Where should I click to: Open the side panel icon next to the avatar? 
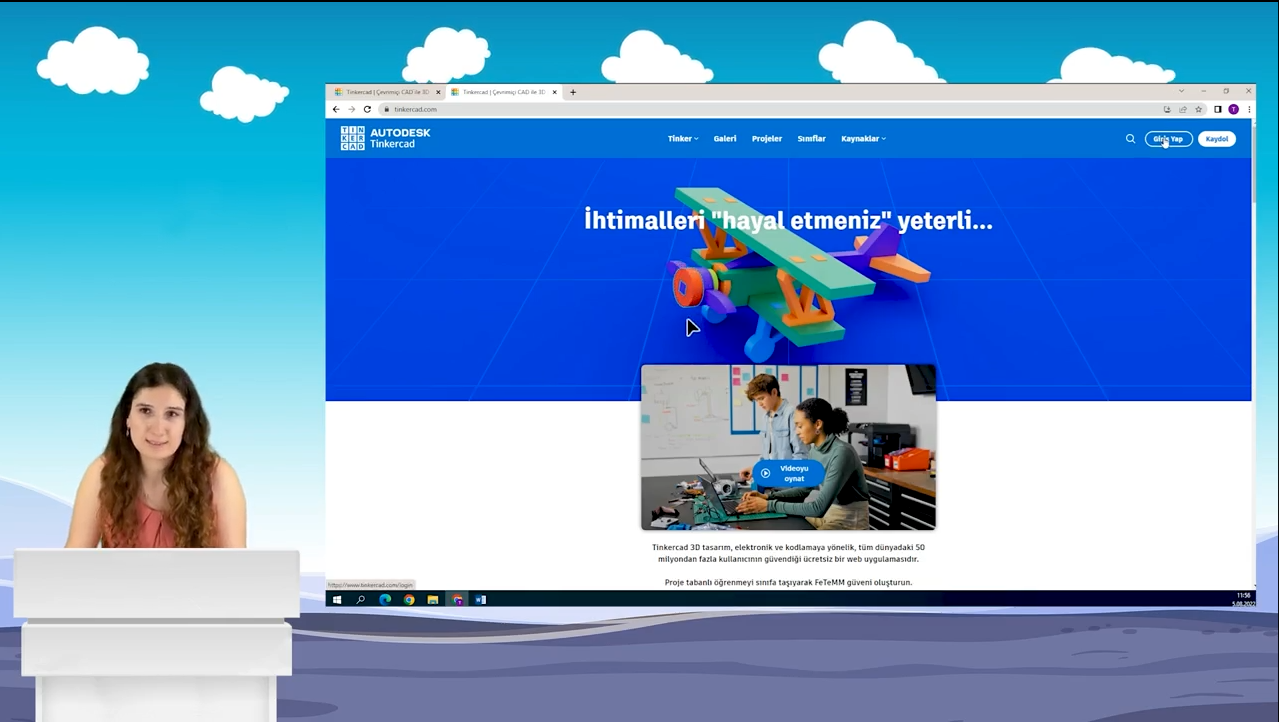[x=1217, y=109]
